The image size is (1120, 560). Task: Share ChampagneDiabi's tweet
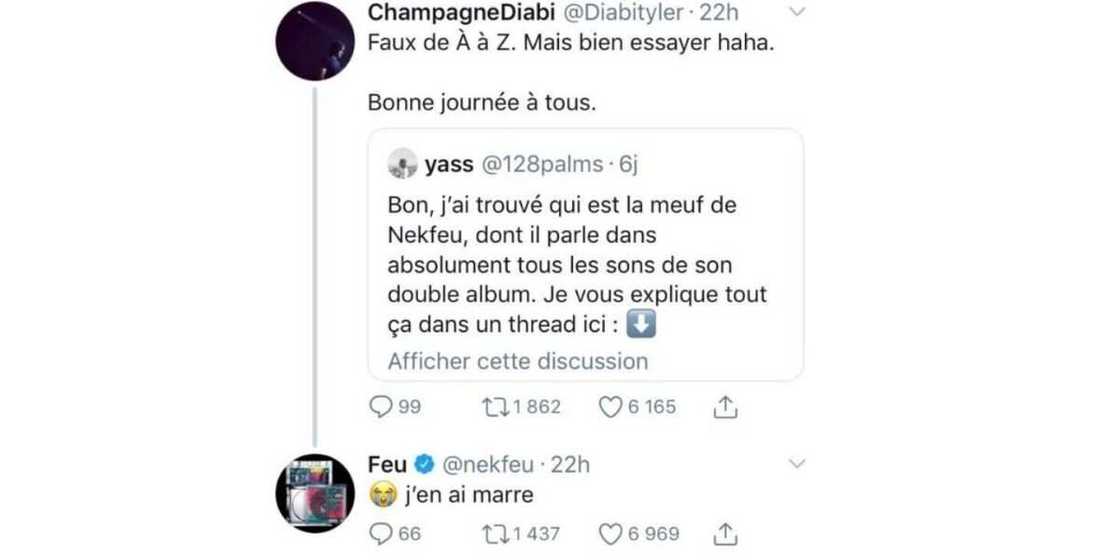coord(727,407)
